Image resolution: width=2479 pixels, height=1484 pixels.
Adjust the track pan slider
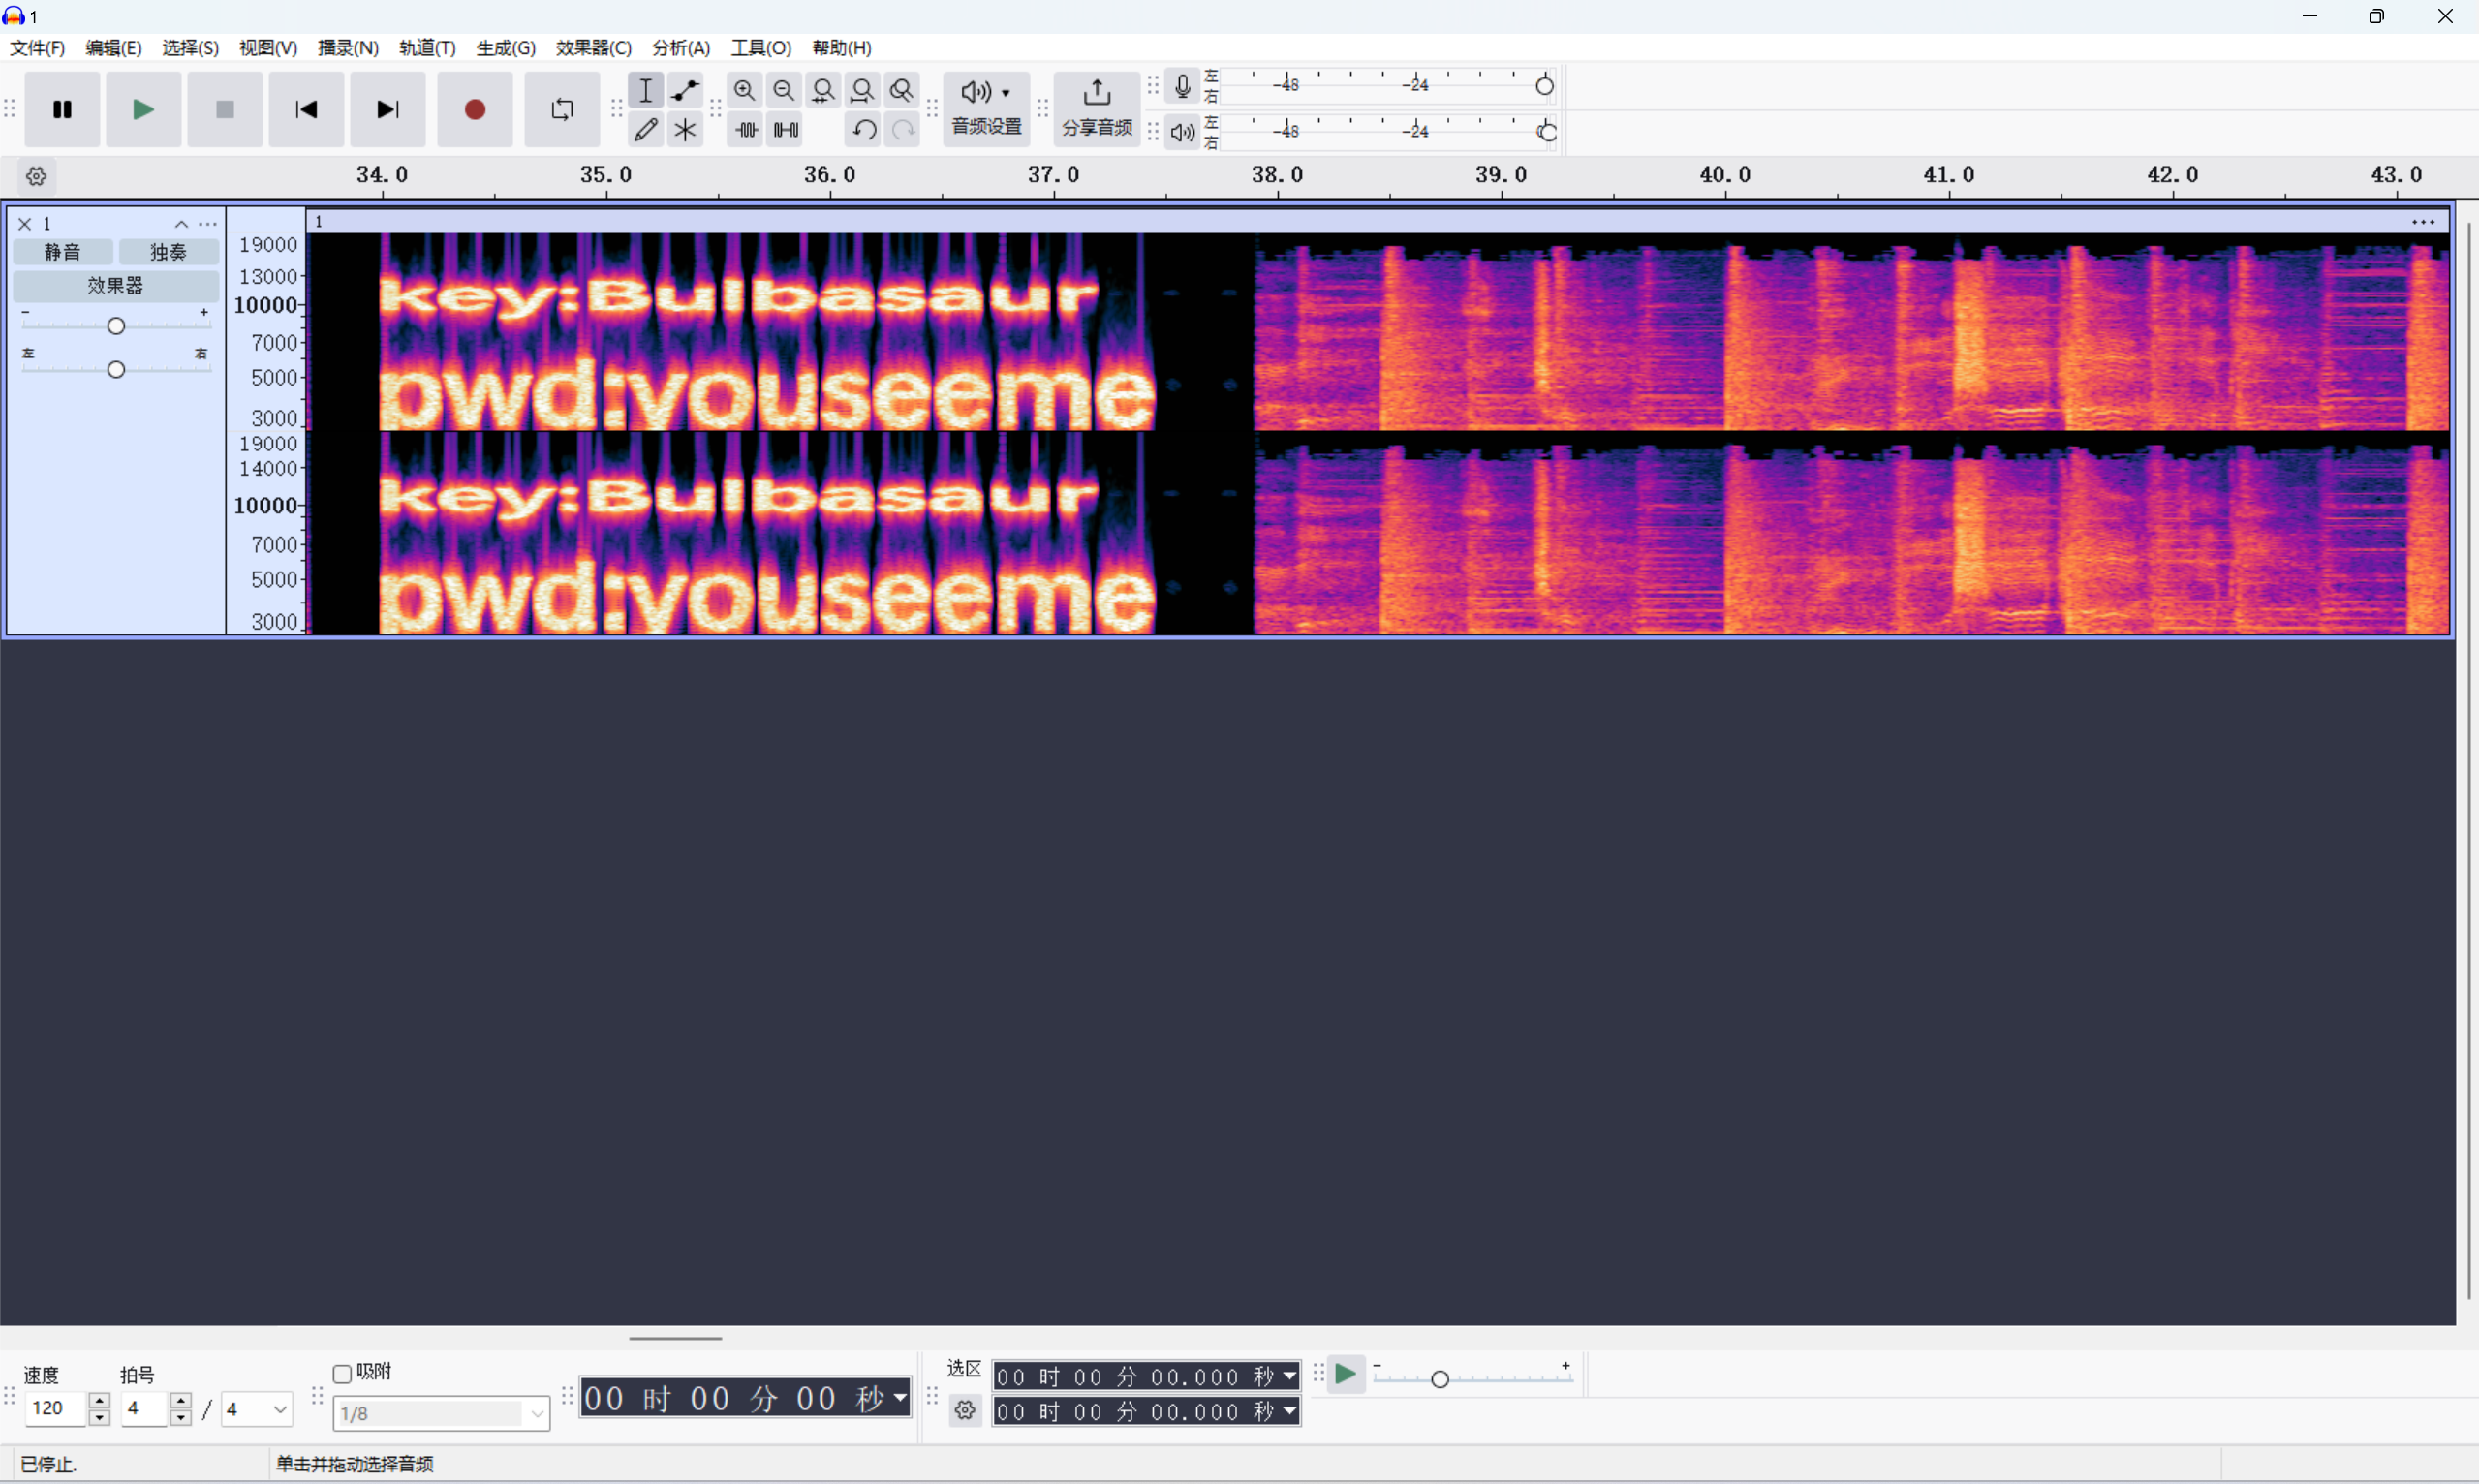coord(116,369)
